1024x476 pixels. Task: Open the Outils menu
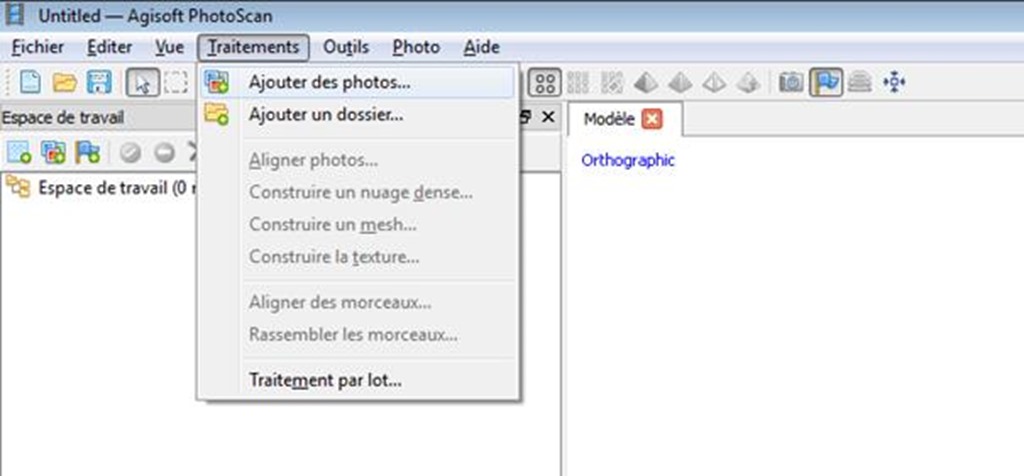[346, 47]
